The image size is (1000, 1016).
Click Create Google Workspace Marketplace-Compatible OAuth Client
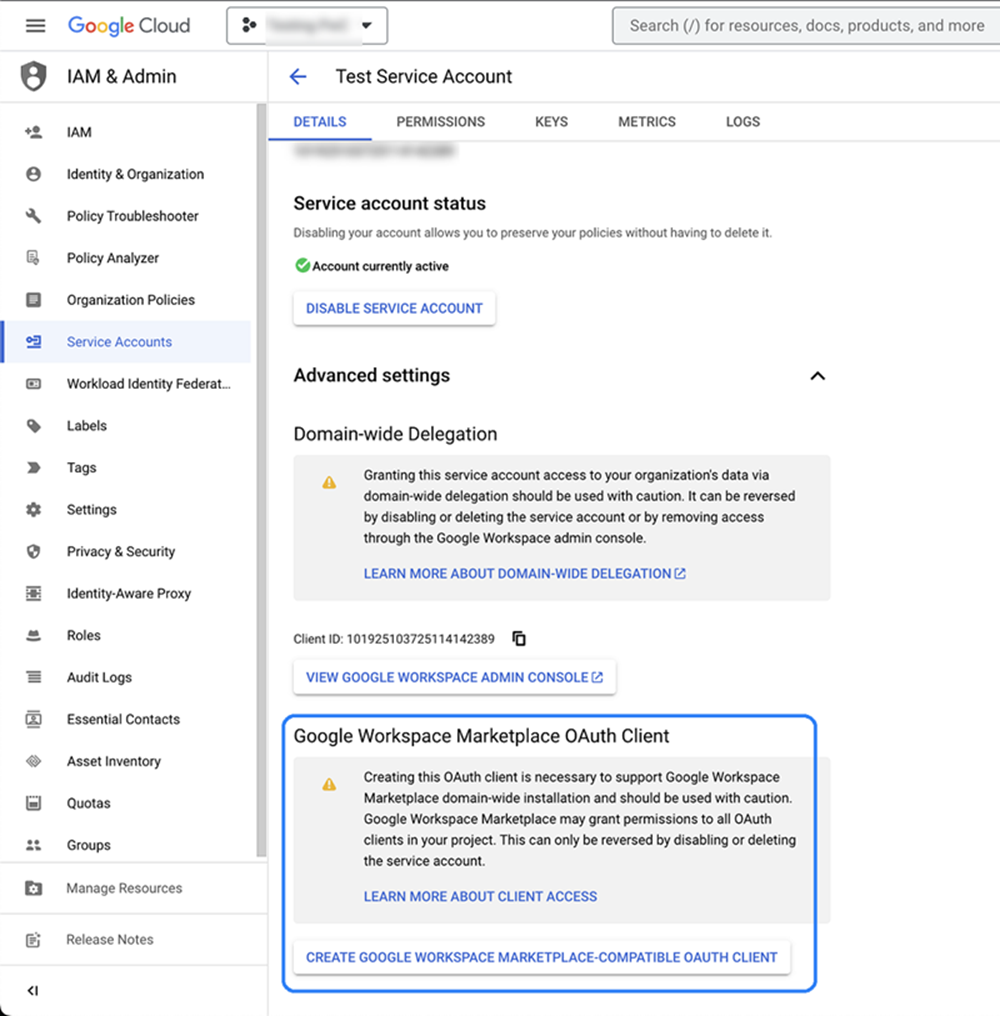[x=541, y=957]
